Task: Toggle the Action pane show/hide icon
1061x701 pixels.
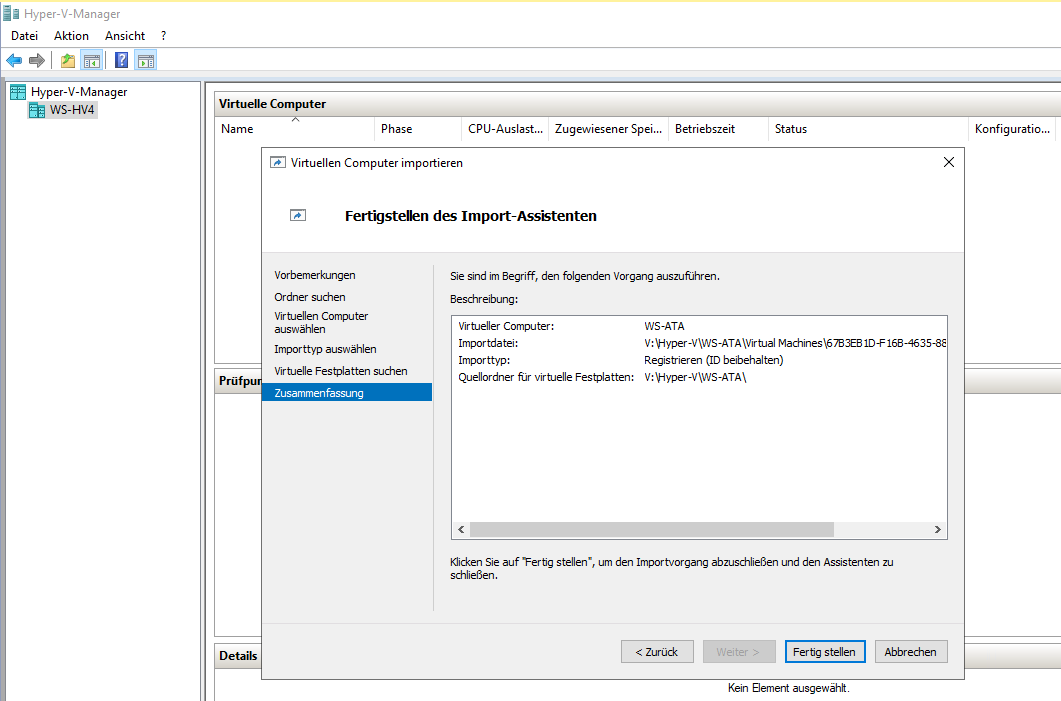Action: 145,61
